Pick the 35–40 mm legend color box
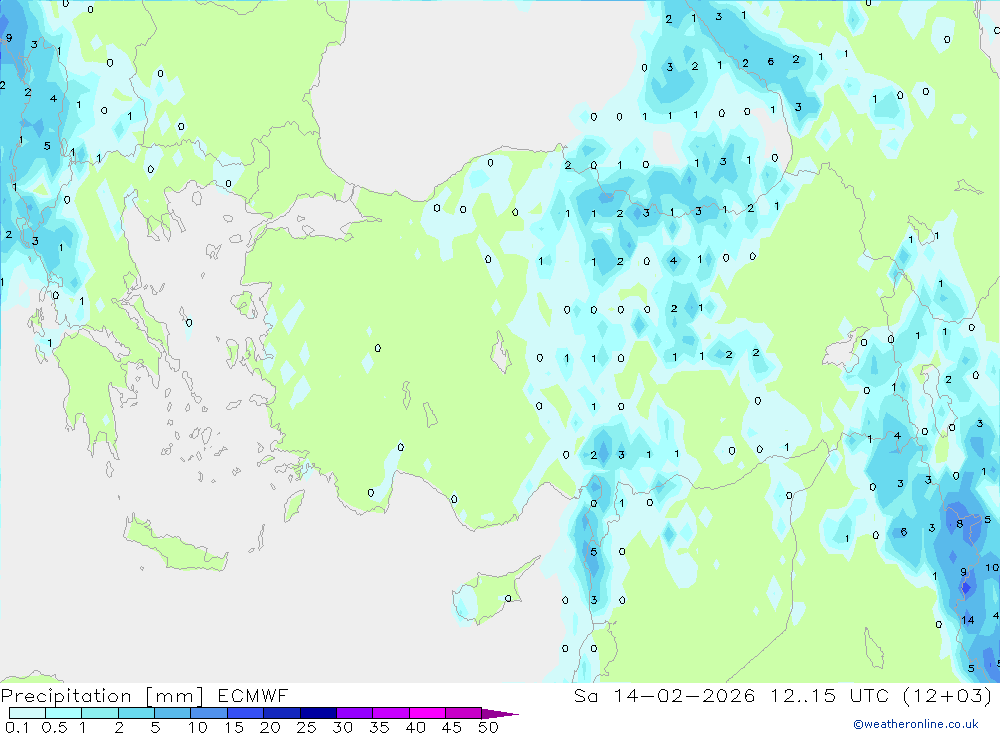Image resolution: width=1000 pixels, height=733 pixels. 390,713
